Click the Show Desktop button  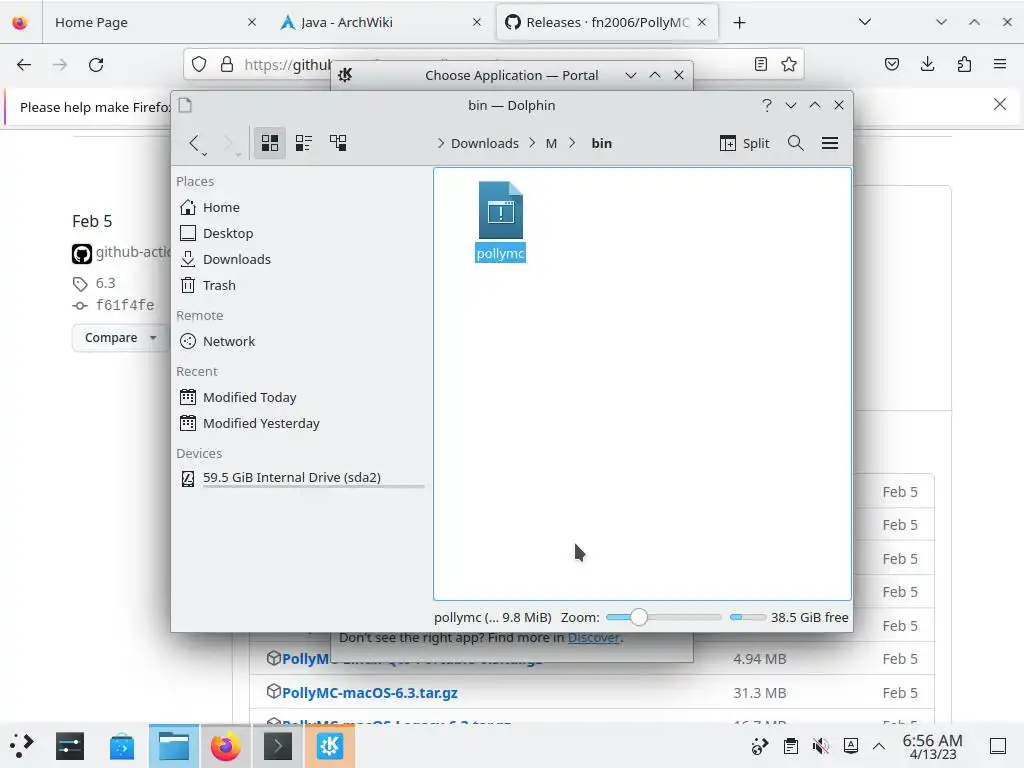pos(998,746)
